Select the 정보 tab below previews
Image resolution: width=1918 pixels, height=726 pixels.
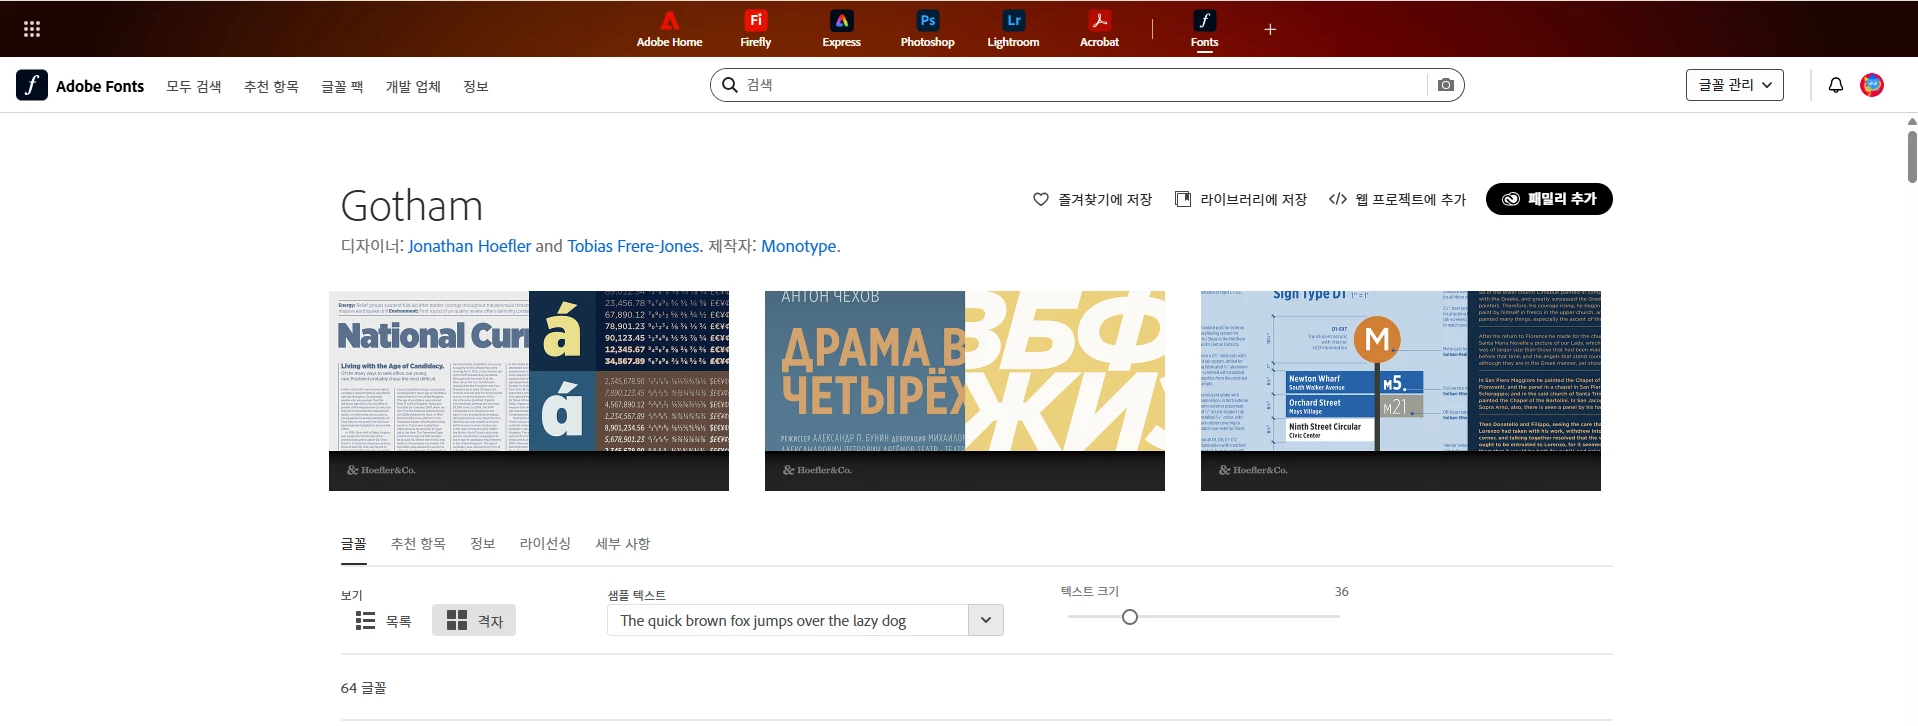pos(483,543)
